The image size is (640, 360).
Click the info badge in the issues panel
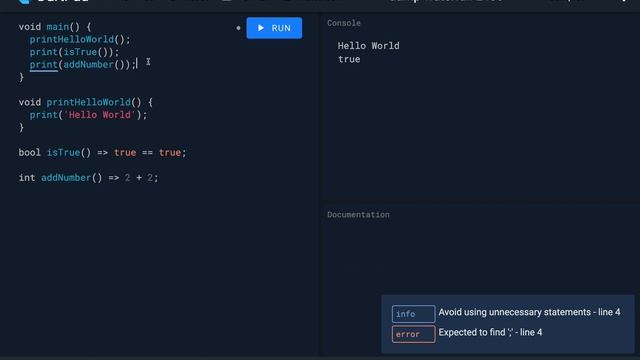pyautogui.click(x=413, y=314)
